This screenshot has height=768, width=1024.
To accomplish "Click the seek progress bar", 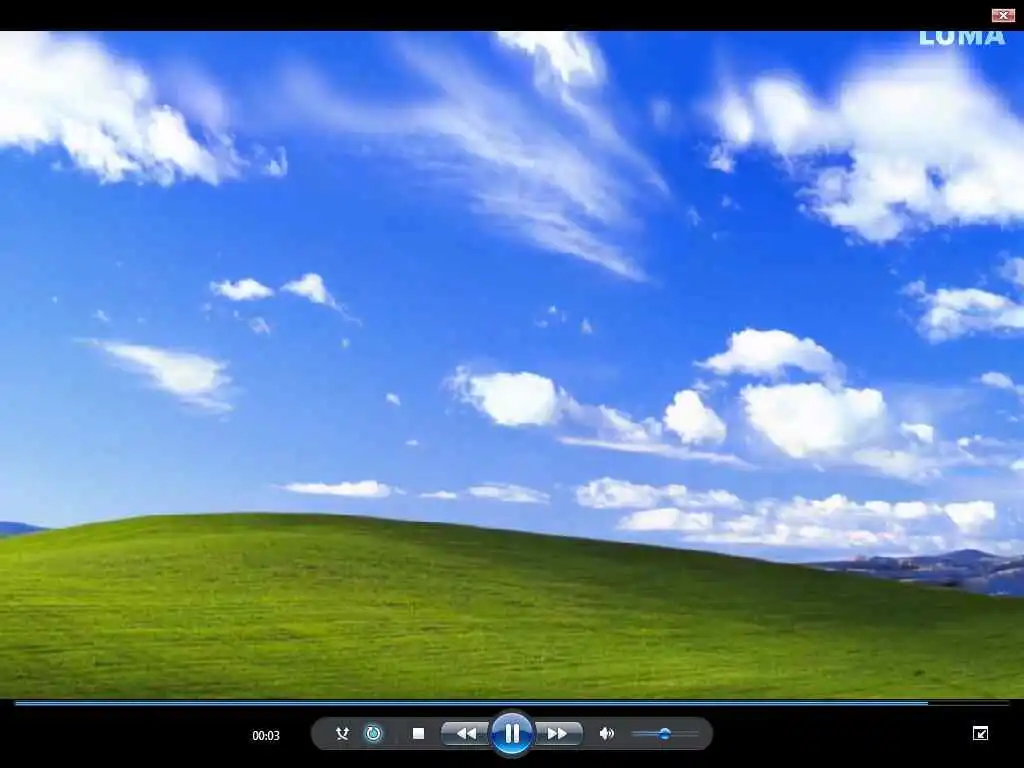I will coord(512,703).
